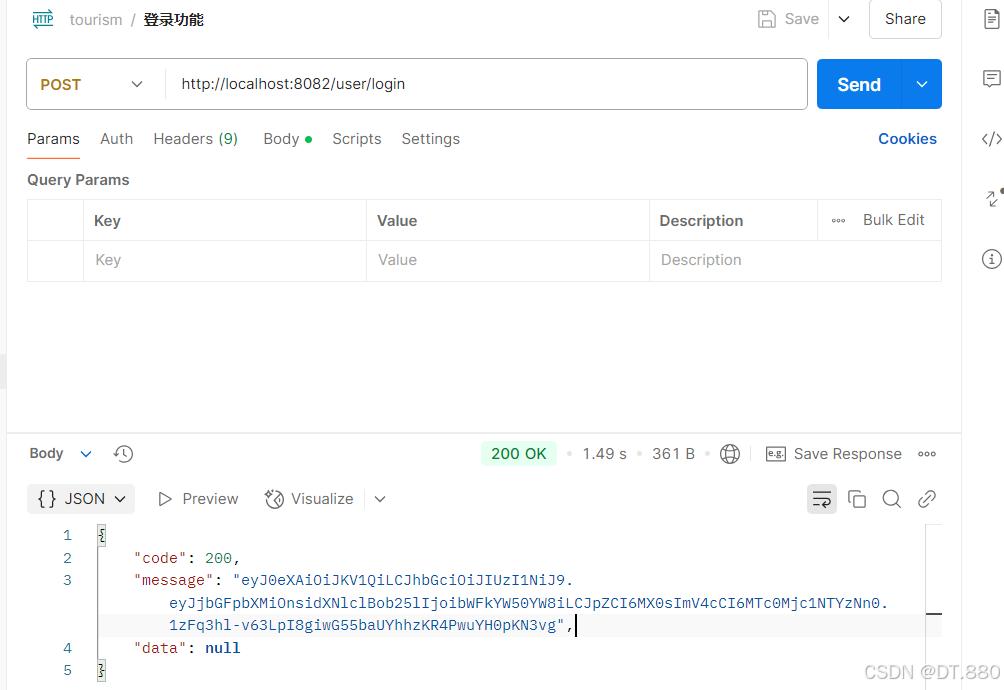Open the Scripts tab
The height and width of the screenshot is (690, 1004).
point(356,139)
